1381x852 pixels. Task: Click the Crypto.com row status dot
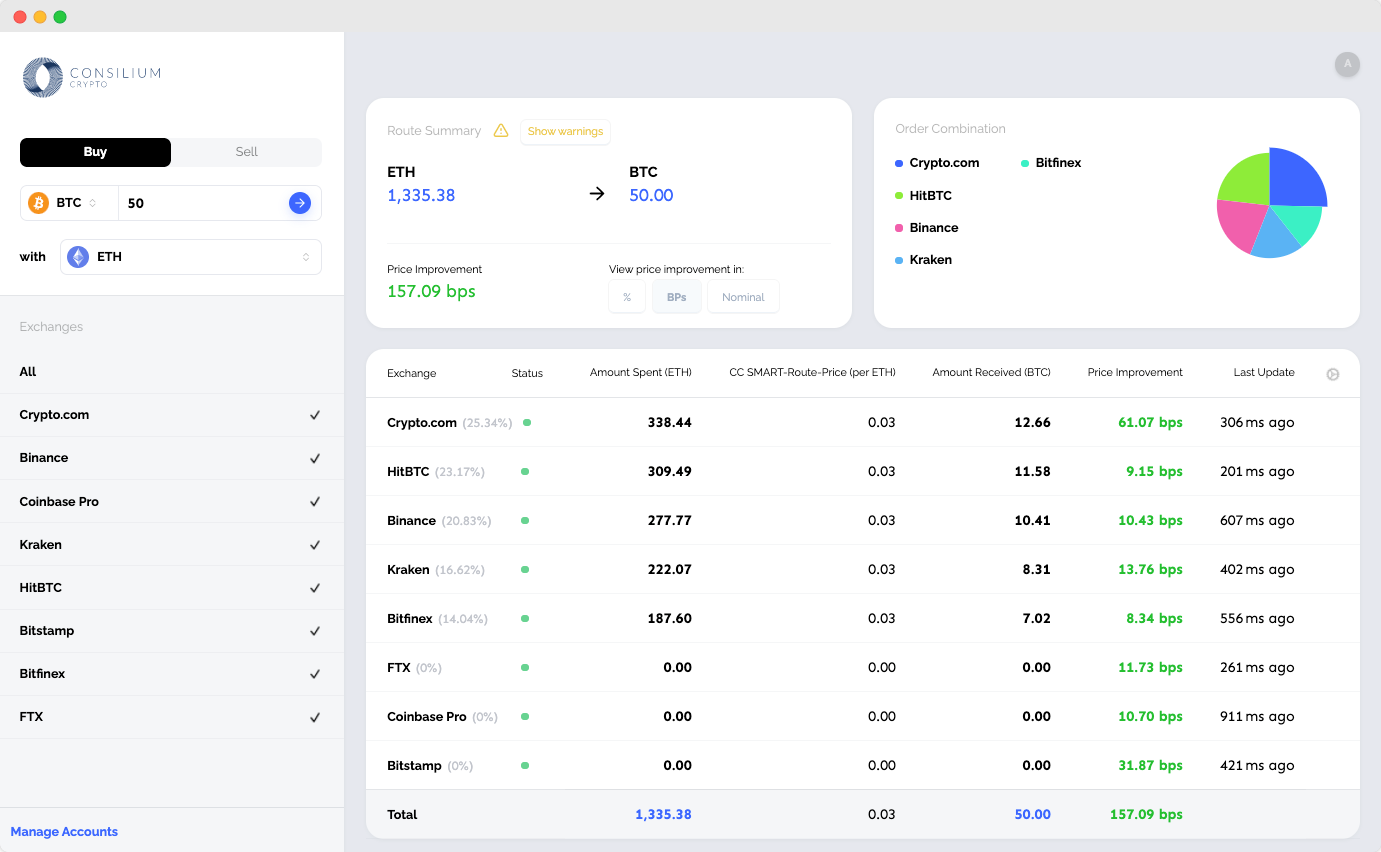tap(527, 423)
